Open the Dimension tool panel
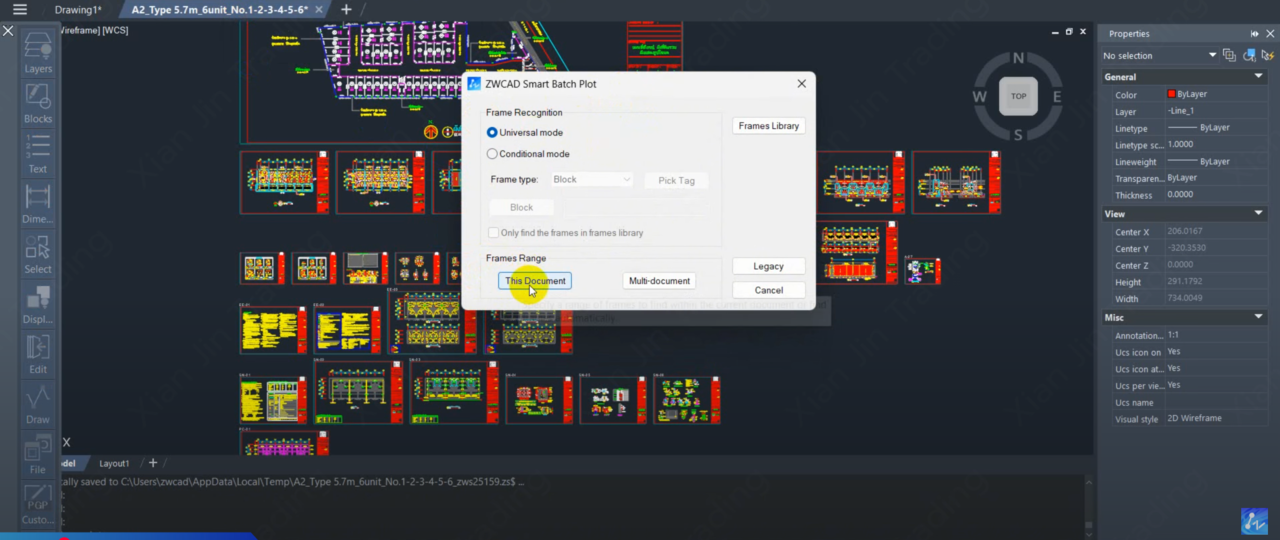1280x540 pixels. [38, 203]
